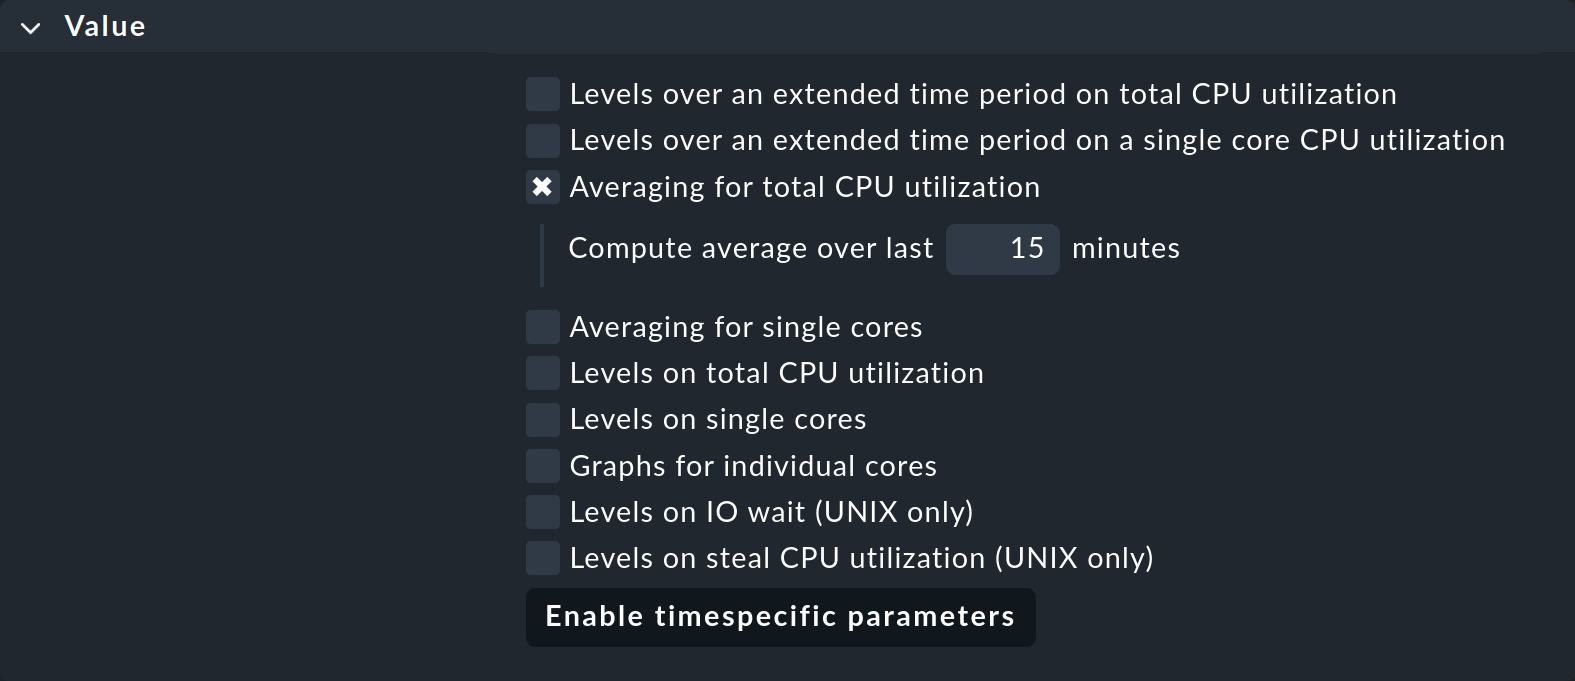1575x681 pixels.
Task: Click the checkbox for Levels on total CPU utilization
Action: [x=542, y=373]
